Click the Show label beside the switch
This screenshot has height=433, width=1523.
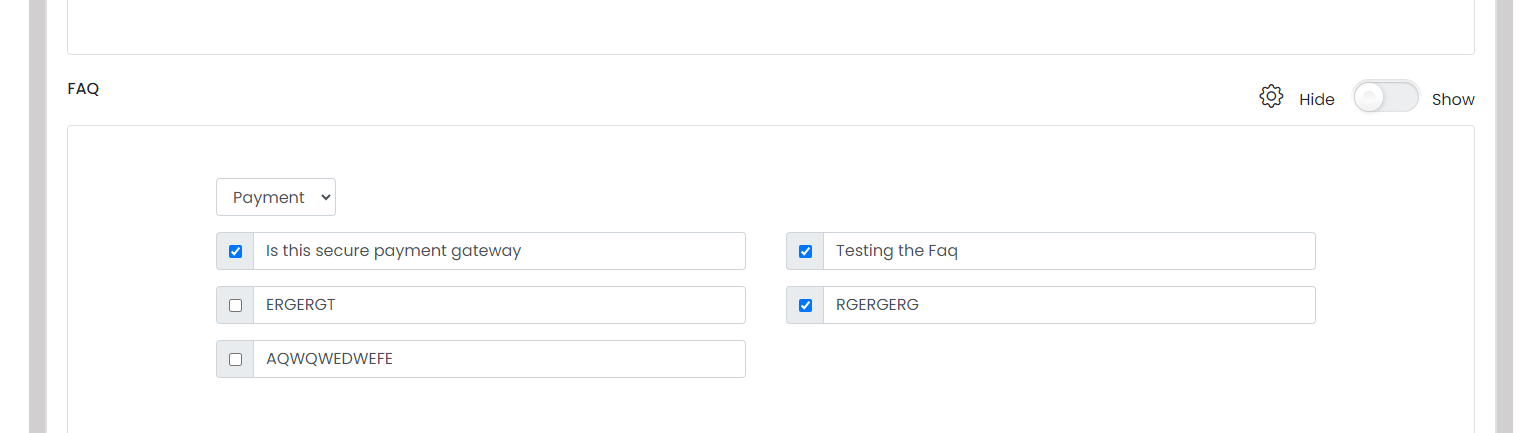1453,99
